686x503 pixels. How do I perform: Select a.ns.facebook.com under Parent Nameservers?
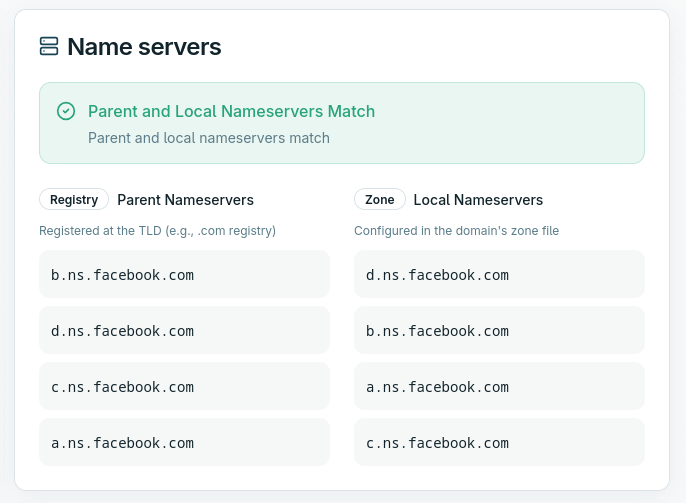(x=122, y=442)
